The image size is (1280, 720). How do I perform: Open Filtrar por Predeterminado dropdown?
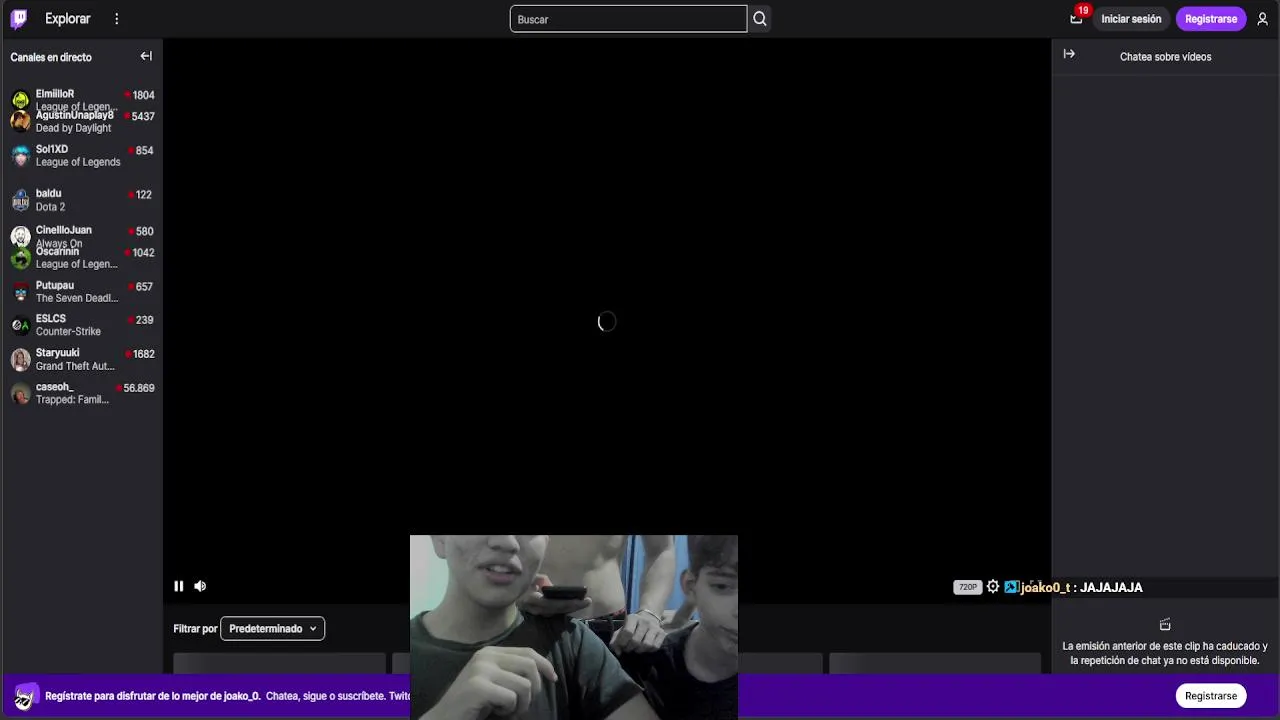click(272, 628)
